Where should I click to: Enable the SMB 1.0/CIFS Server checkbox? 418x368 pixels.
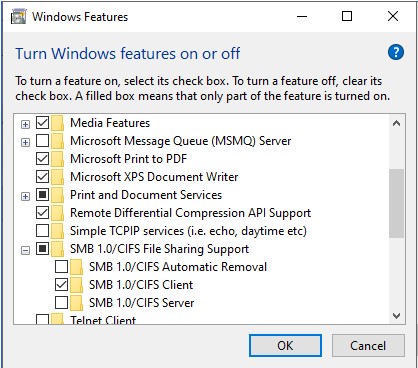coord(61,303)
